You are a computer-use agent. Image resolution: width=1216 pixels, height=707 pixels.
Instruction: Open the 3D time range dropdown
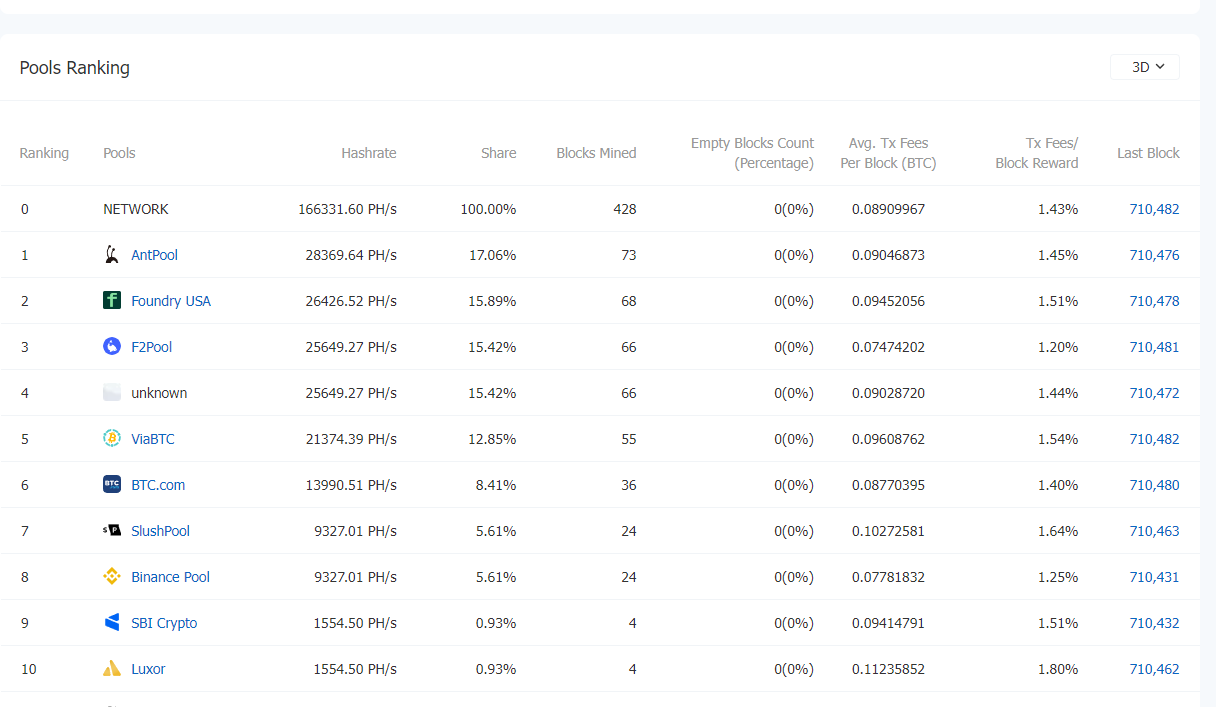point(1145,67)
